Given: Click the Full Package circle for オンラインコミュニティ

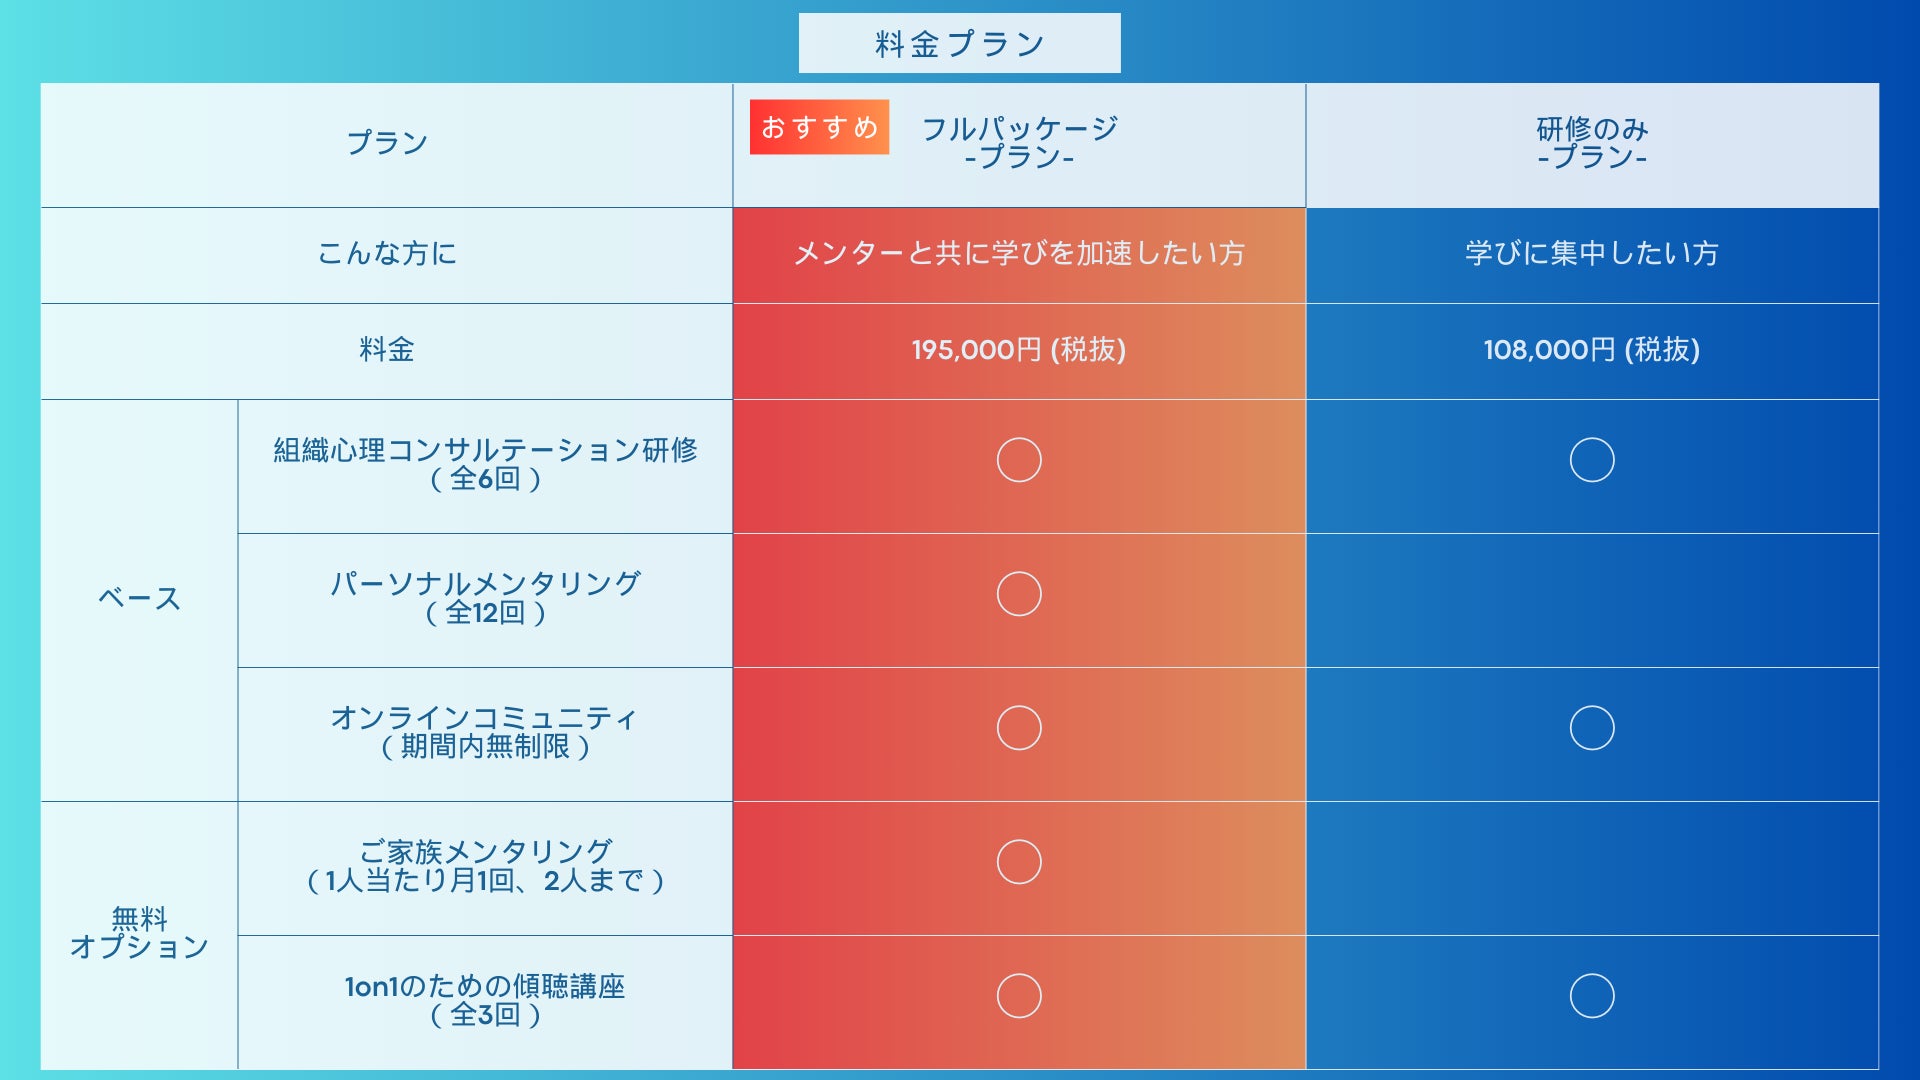Looking at the screenshot, I should 1019,728.
